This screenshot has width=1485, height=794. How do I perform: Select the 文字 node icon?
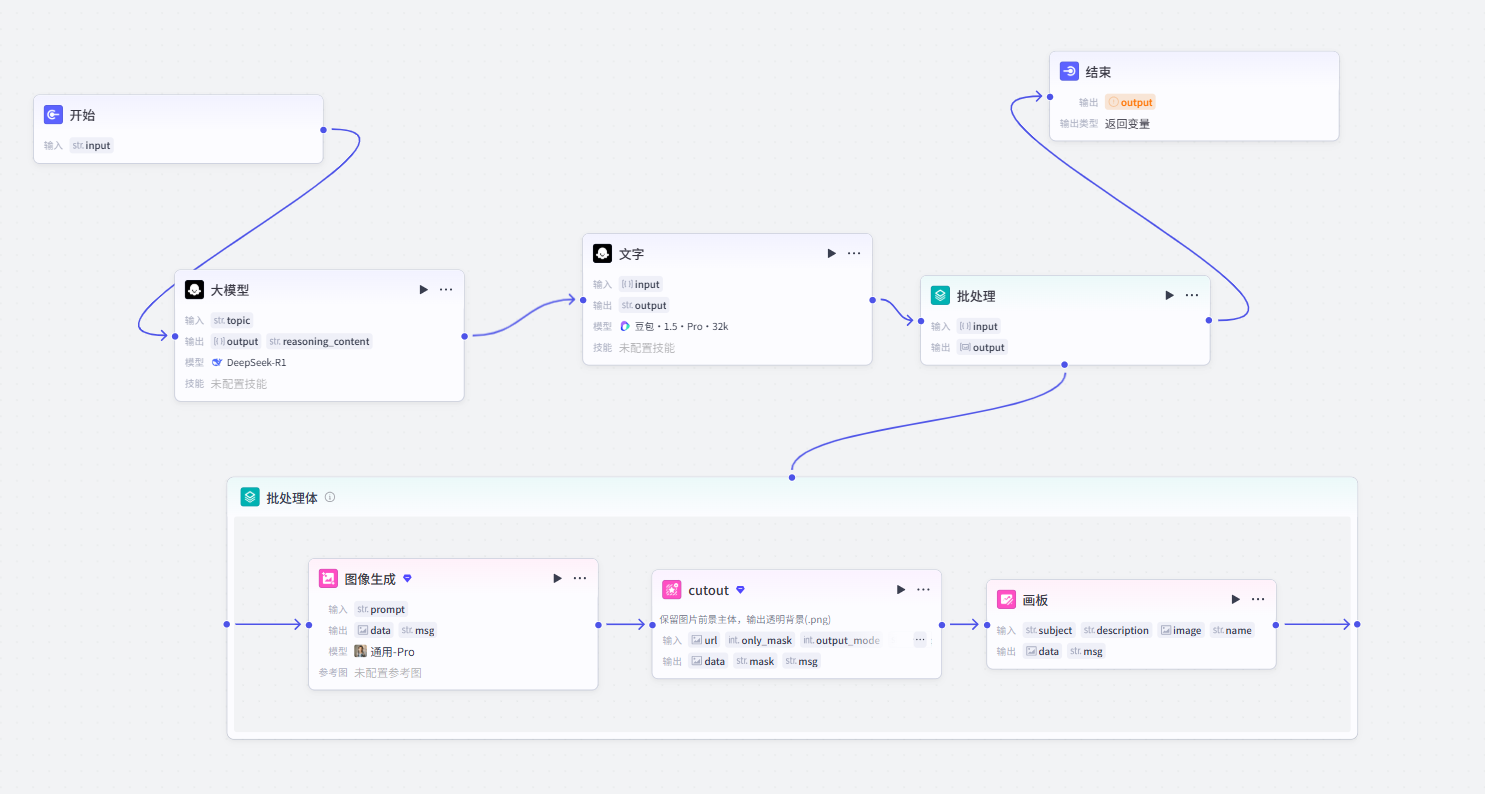point(602,254)
